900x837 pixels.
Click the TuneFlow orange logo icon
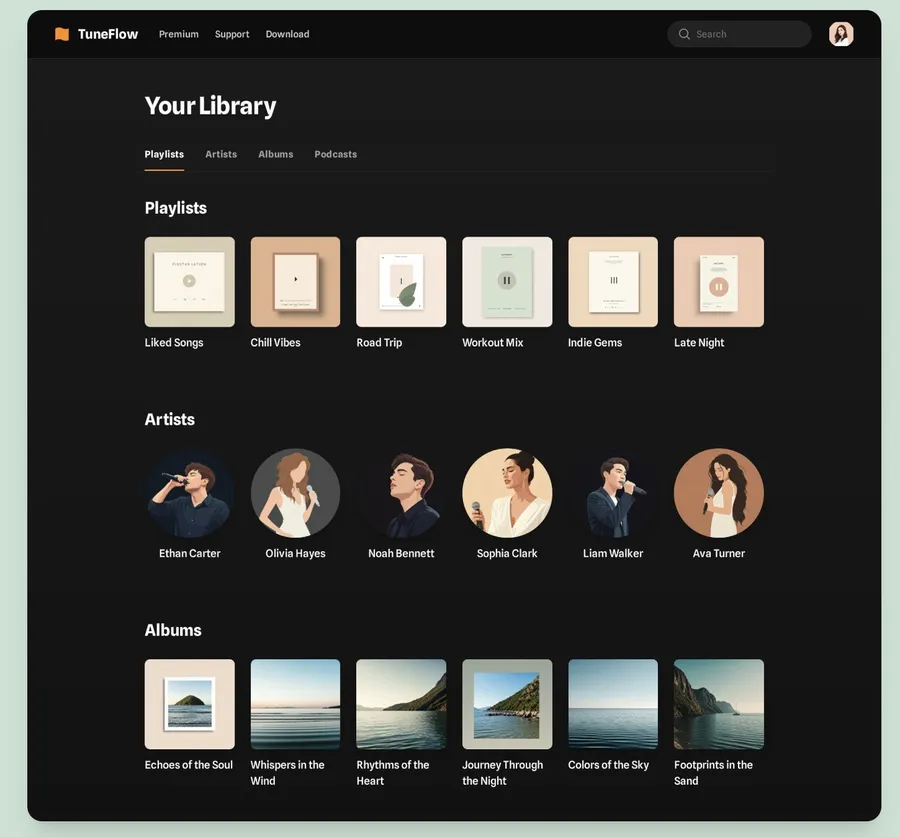coord(62,34)
